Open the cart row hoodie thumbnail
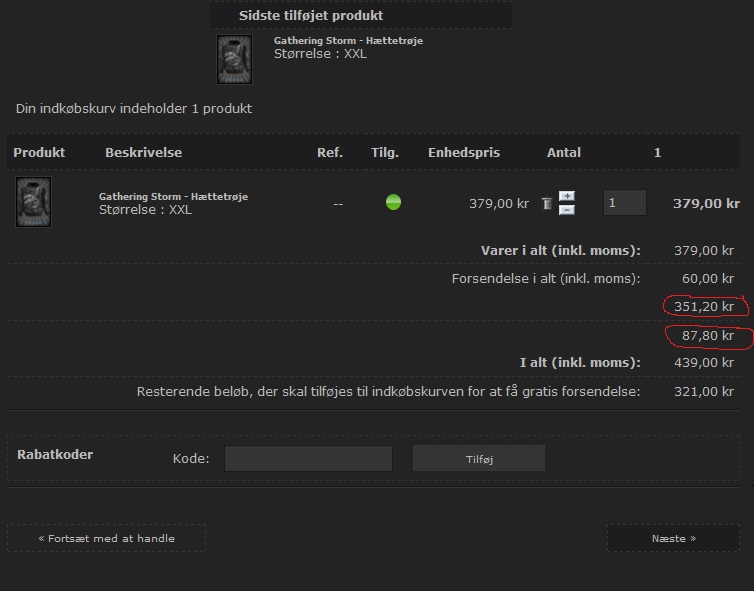 33,202
